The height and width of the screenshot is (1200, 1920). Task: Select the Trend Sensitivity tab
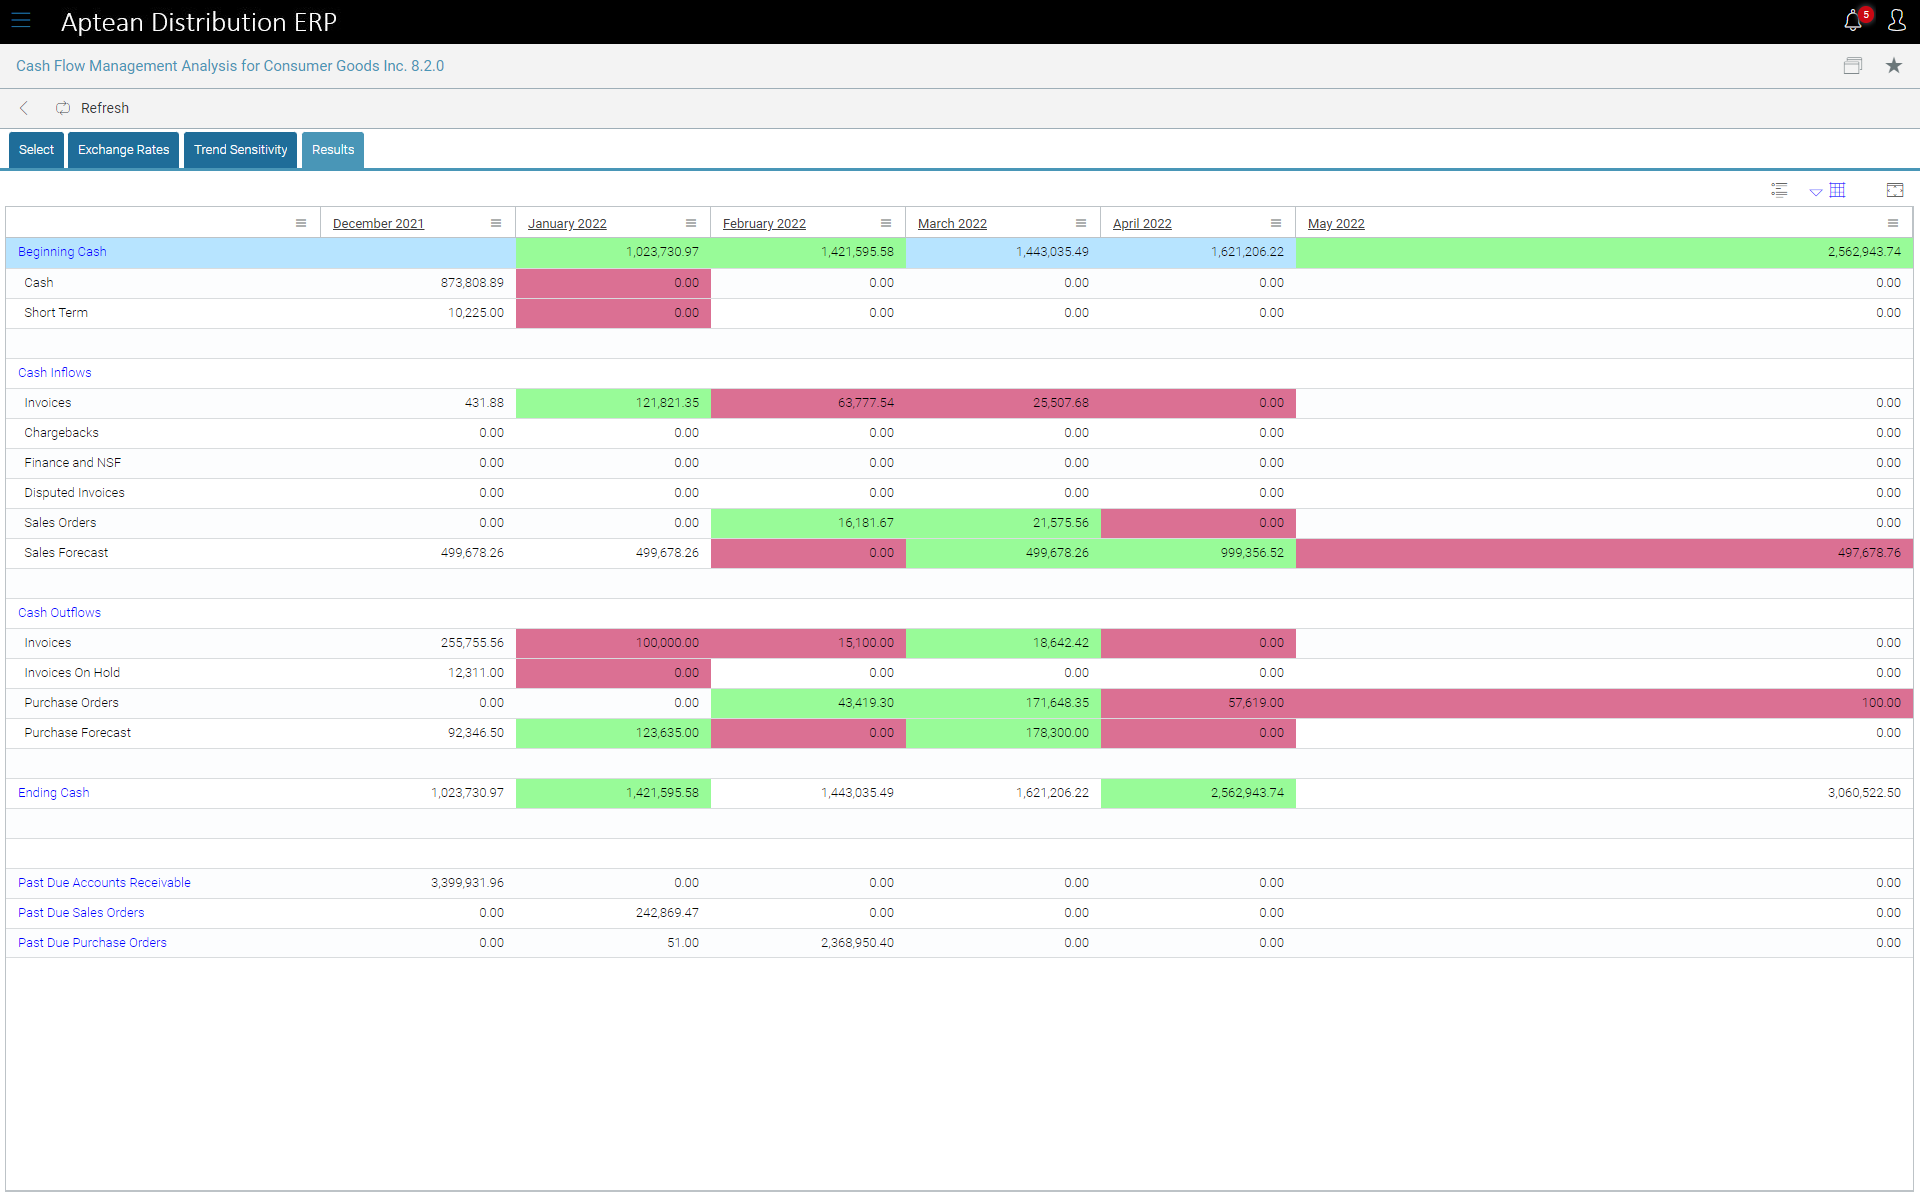coord(239,149)
